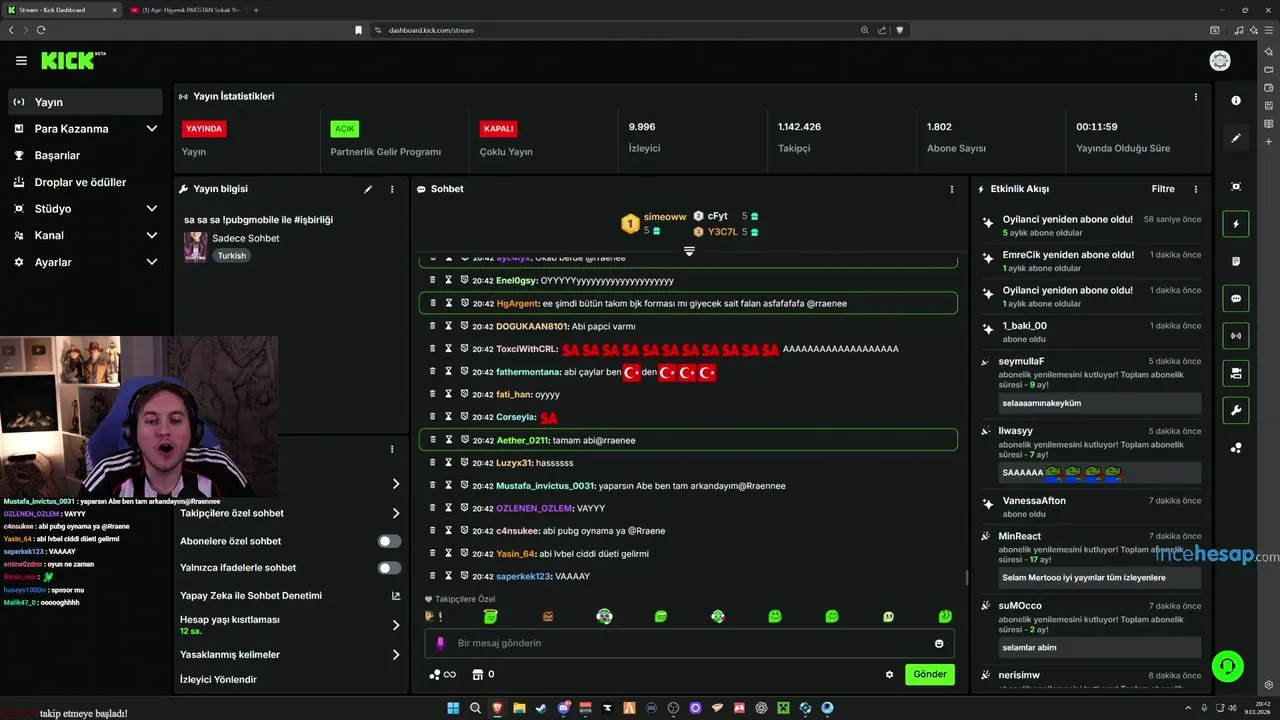Expand Ayarlar sidebar section
The height and width of the screenshot is (720, 1280).
(x=152, y=262)
